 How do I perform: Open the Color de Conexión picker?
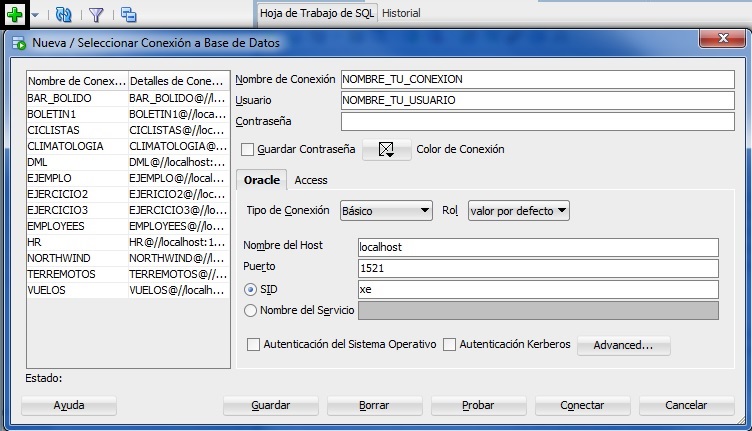[387, 150]
